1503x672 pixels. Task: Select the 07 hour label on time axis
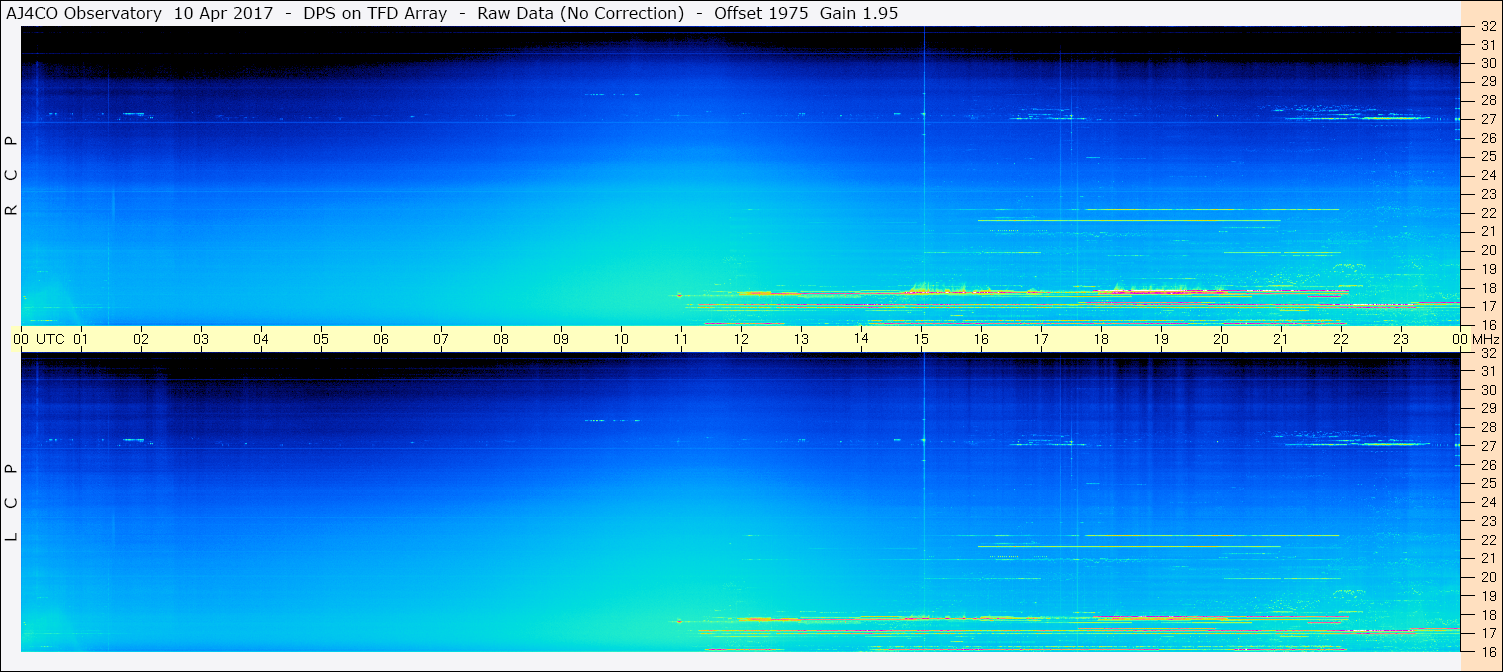pos(441,339)
